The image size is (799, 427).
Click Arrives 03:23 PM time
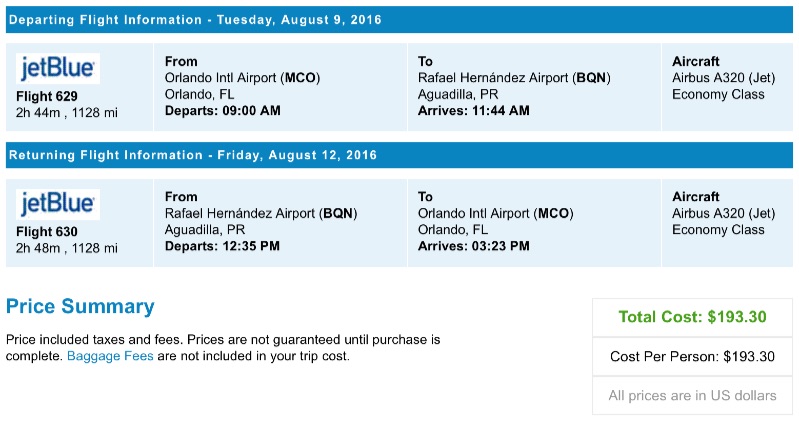[473, 246]
